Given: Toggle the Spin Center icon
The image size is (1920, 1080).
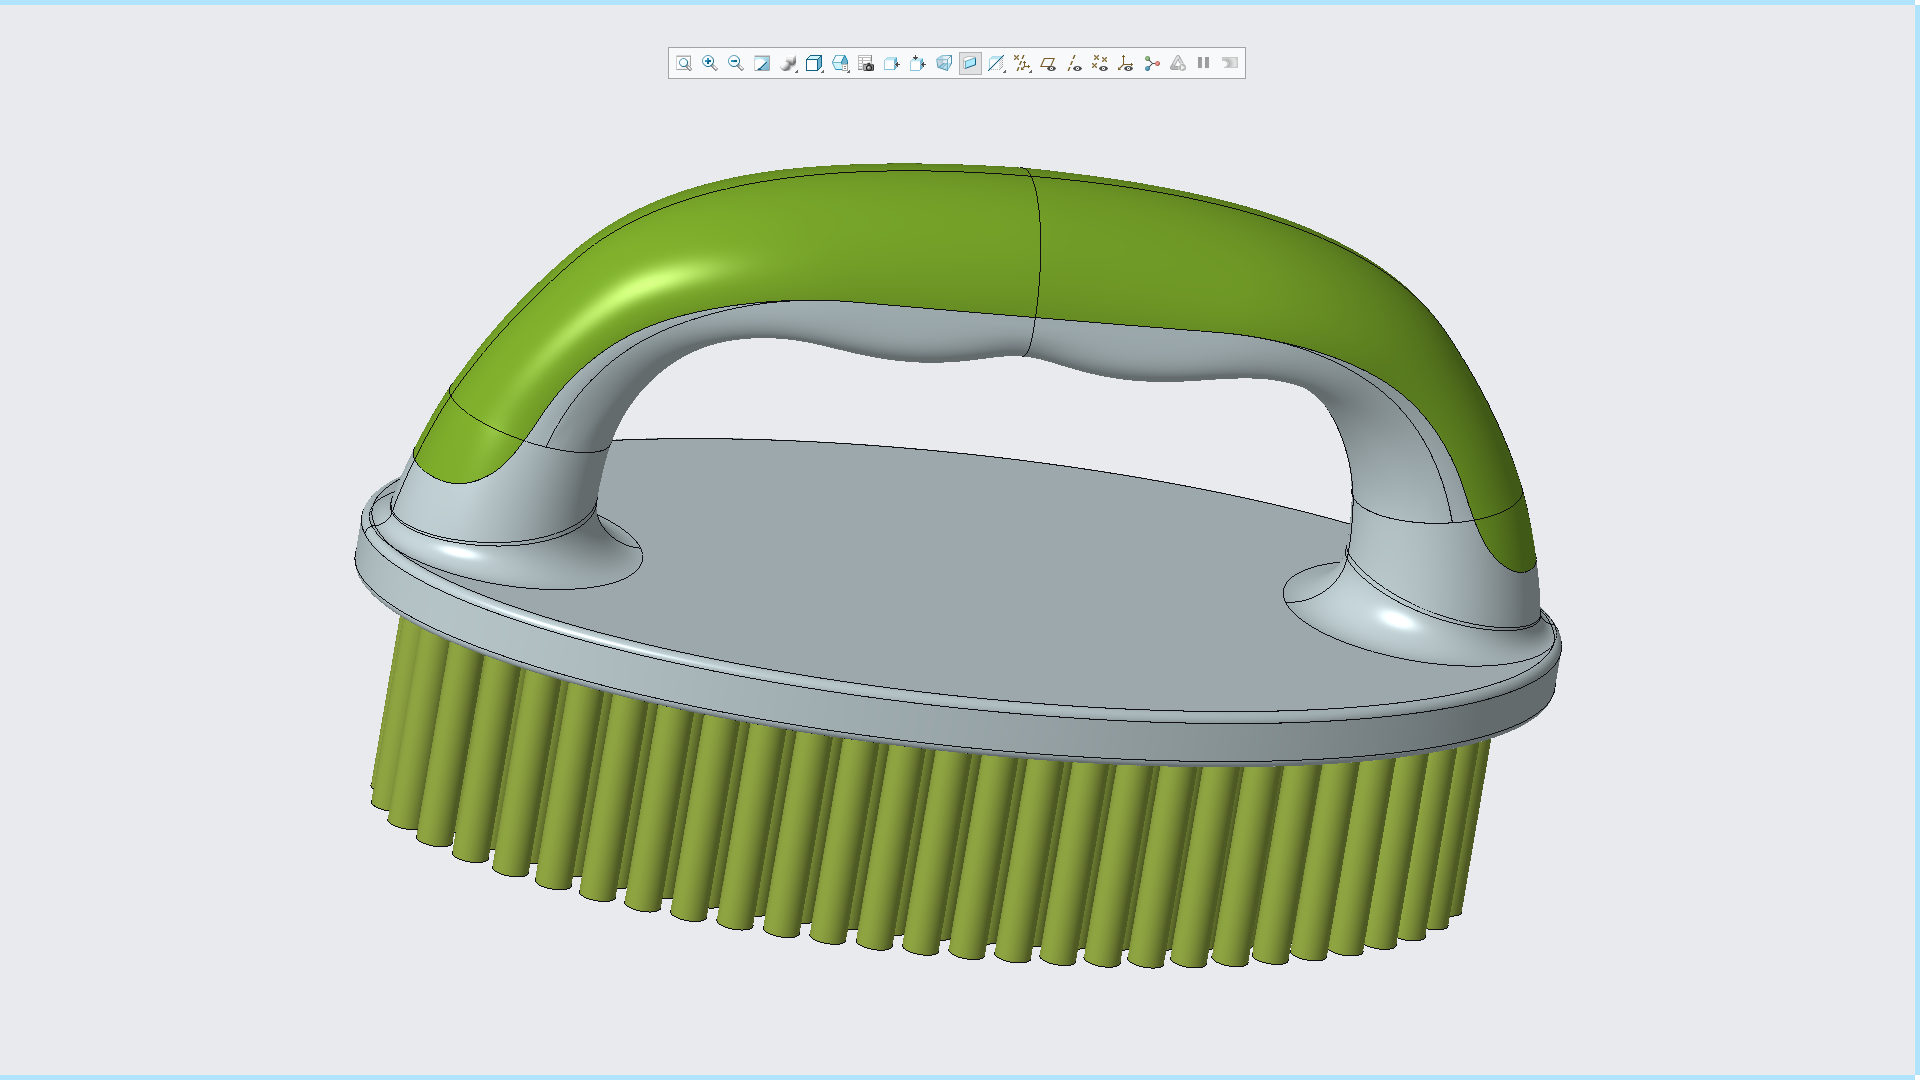Looking at the screenshot, I should (1152, 63).
